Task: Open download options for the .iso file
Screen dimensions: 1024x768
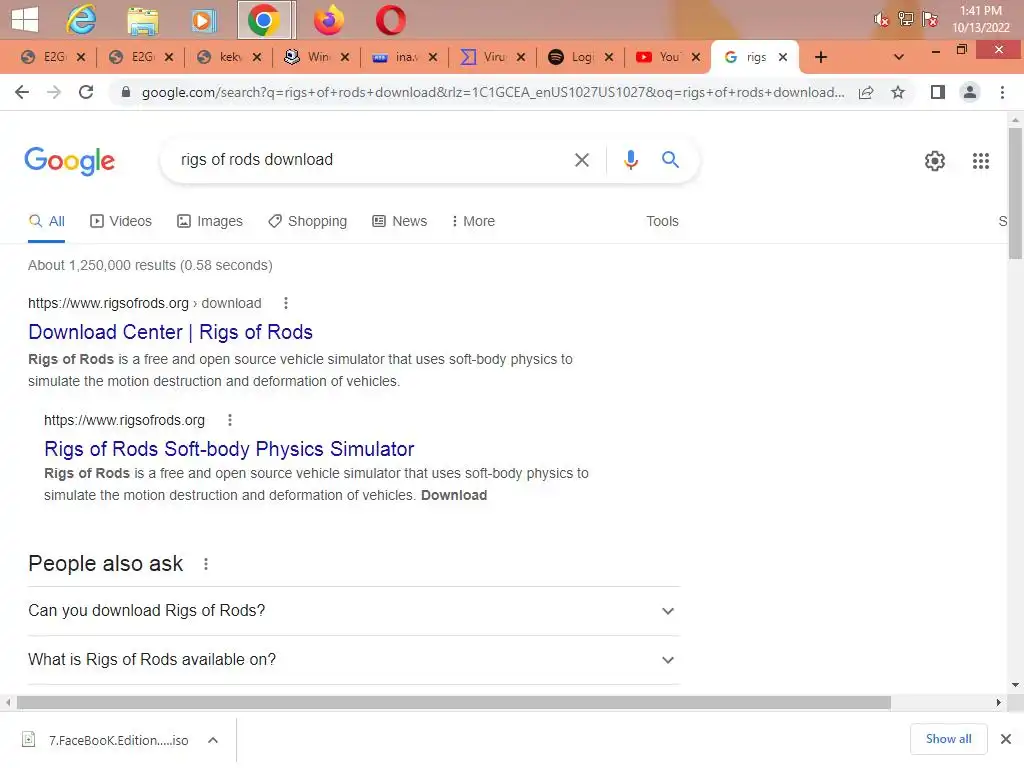Action: coord(213,740)
